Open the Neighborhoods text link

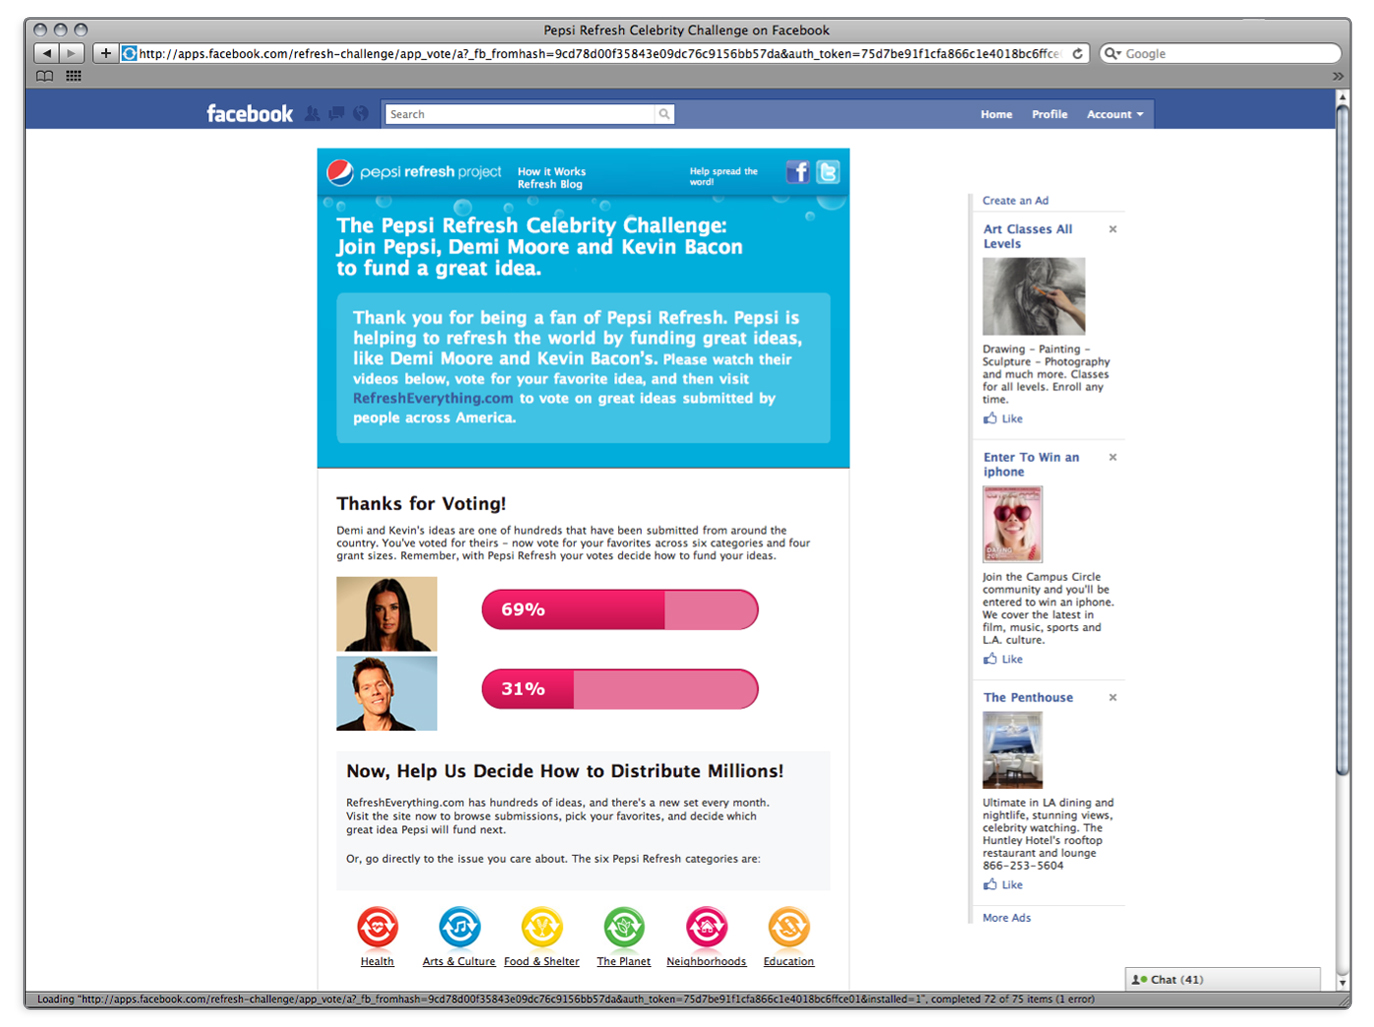click(706, 961)
